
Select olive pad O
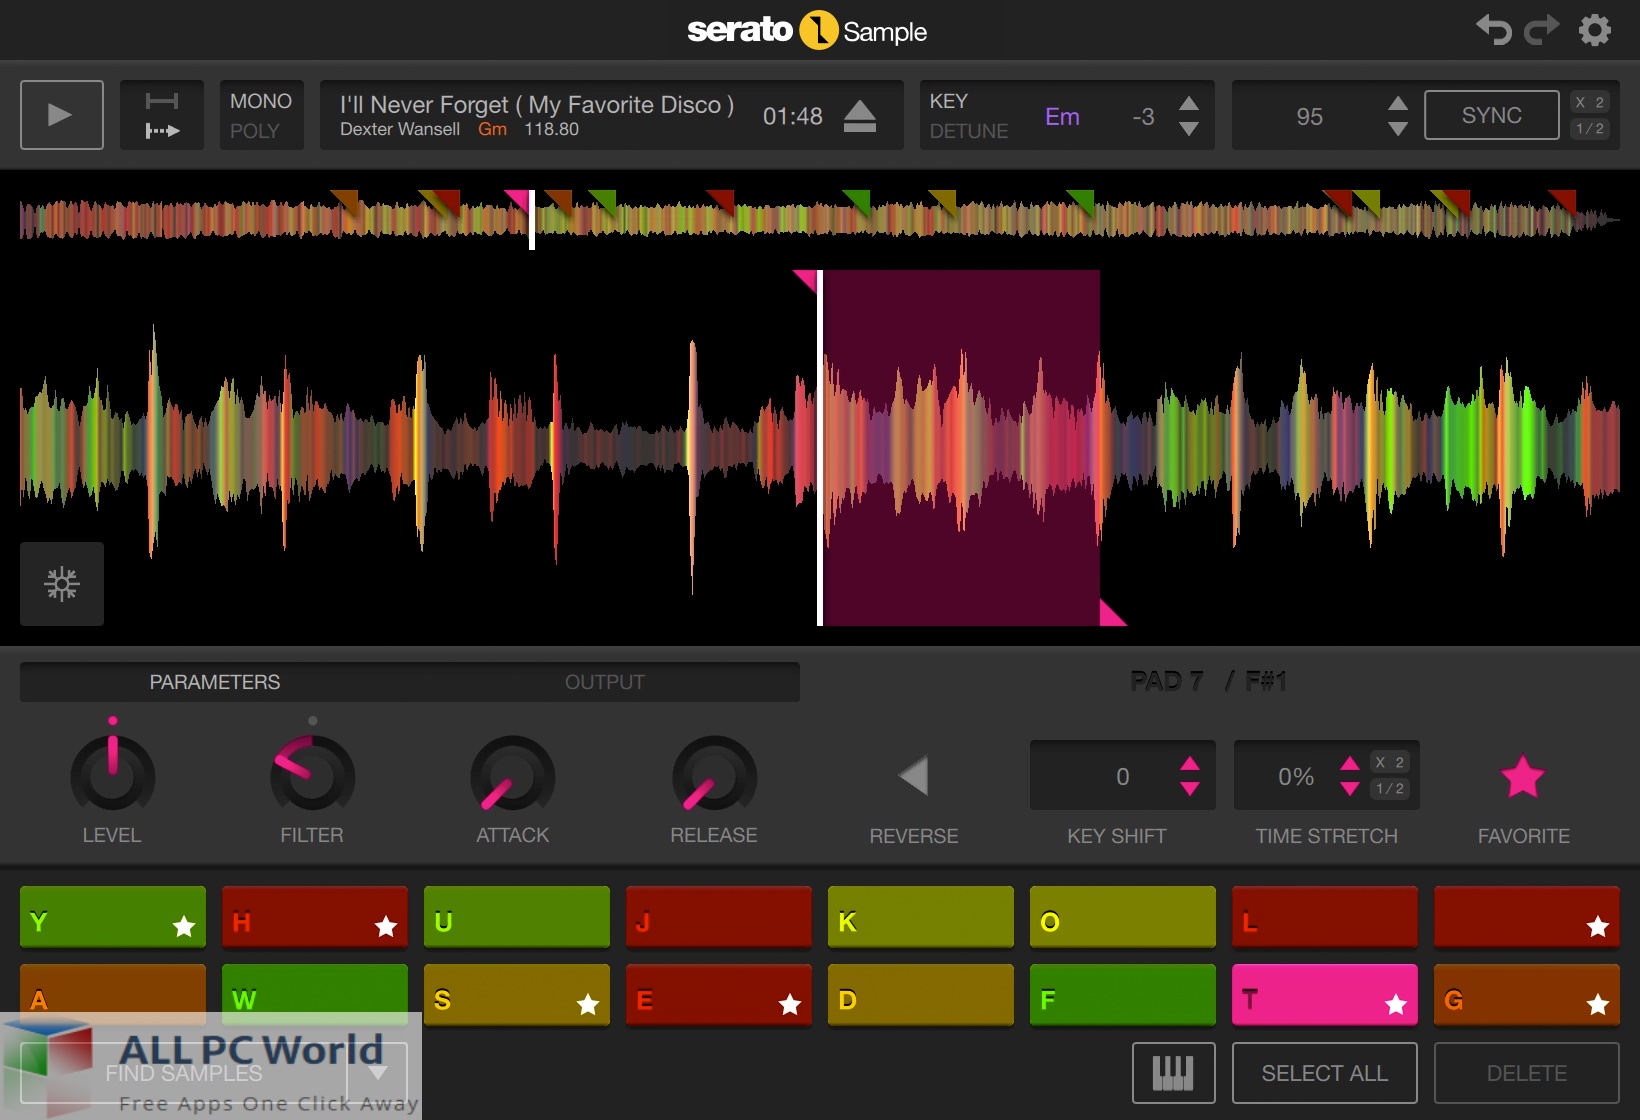click(x=1123, y=917)
